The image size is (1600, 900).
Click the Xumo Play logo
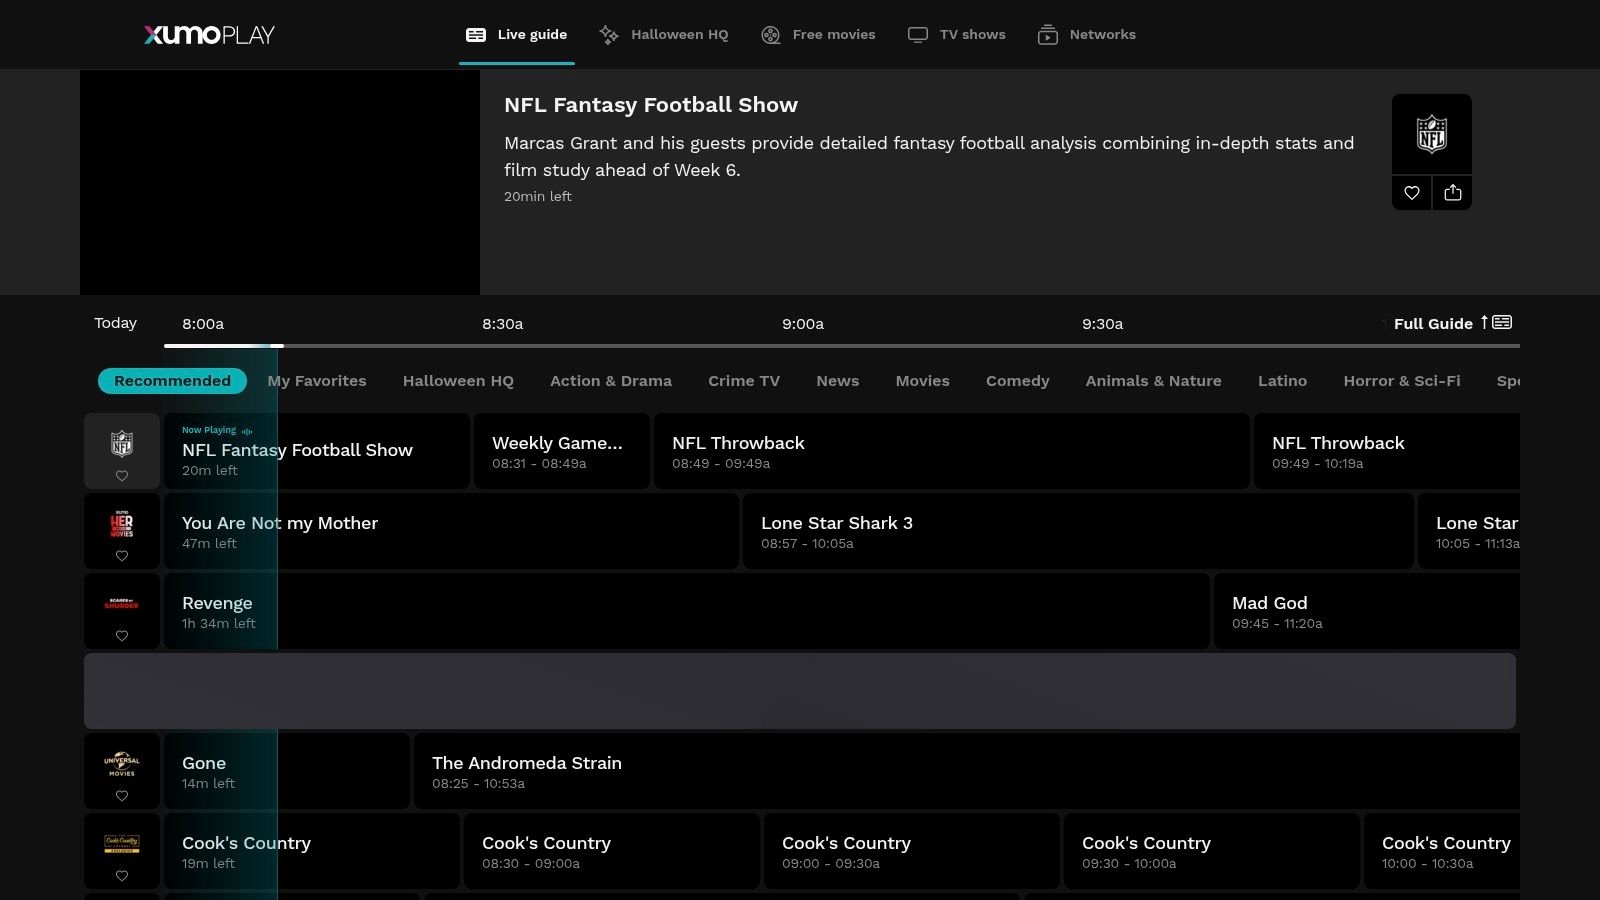[209, 35]
